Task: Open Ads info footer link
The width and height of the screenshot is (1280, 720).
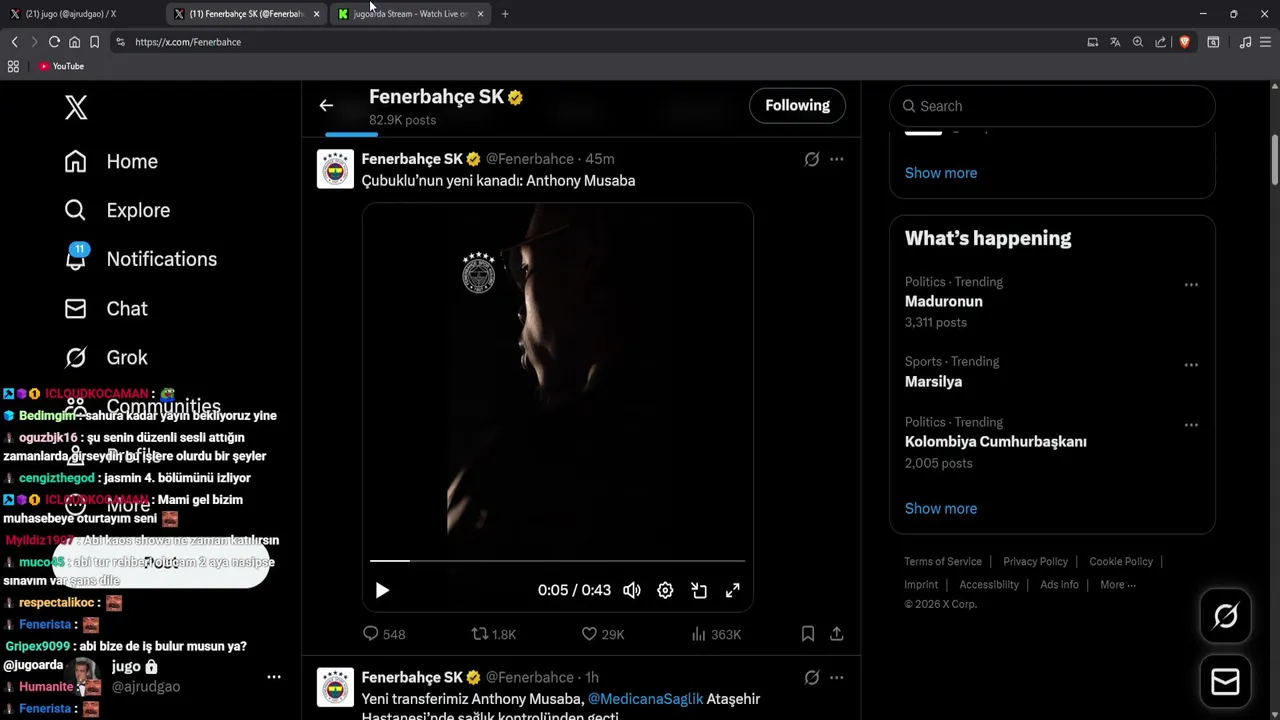Action: click(1059, 585)
